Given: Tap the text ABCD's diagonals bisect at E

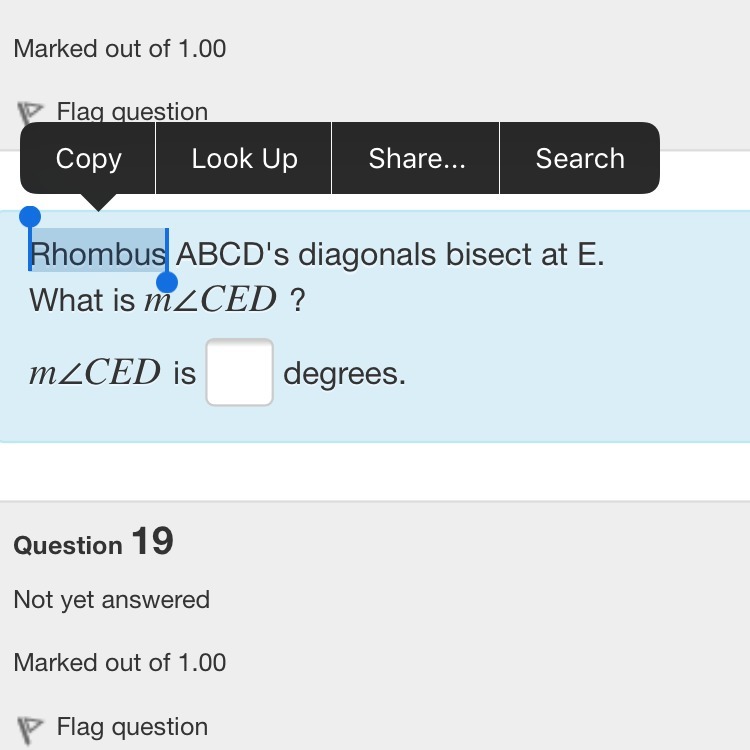Looking at the screenshot, I should coord(390,254).
